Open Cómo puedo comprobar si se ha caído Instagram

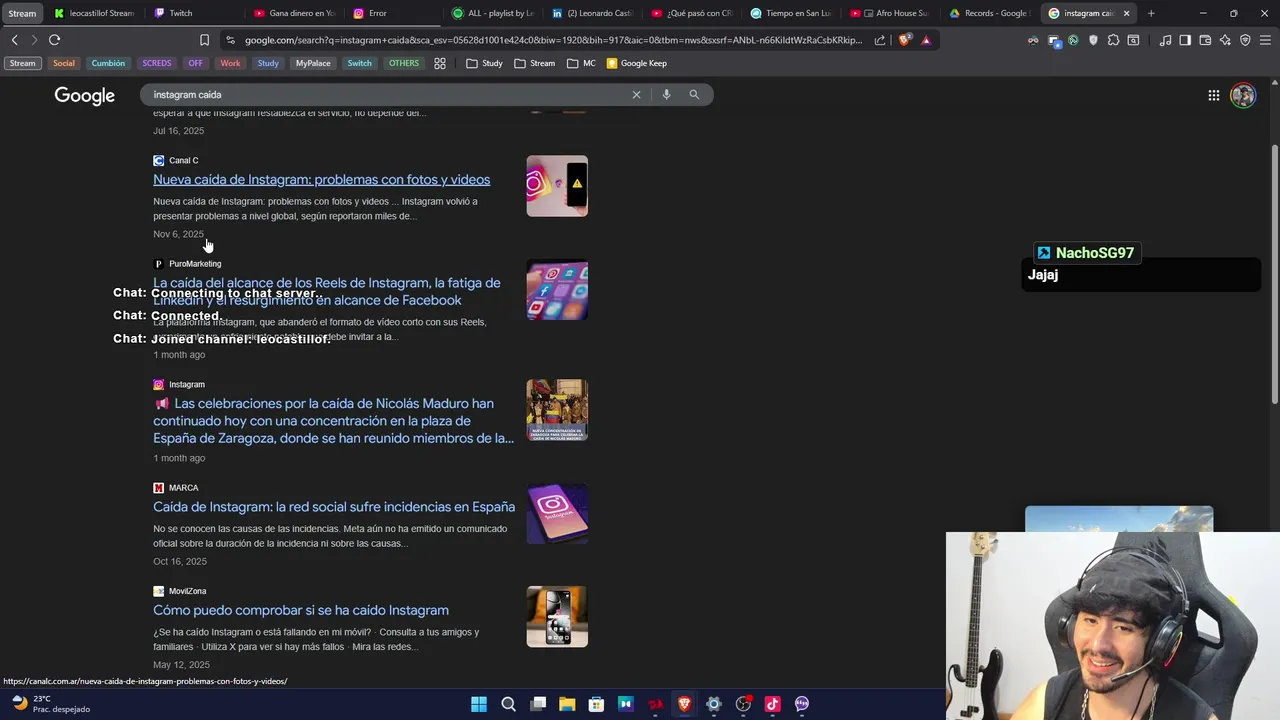click(x=301, y=610)
